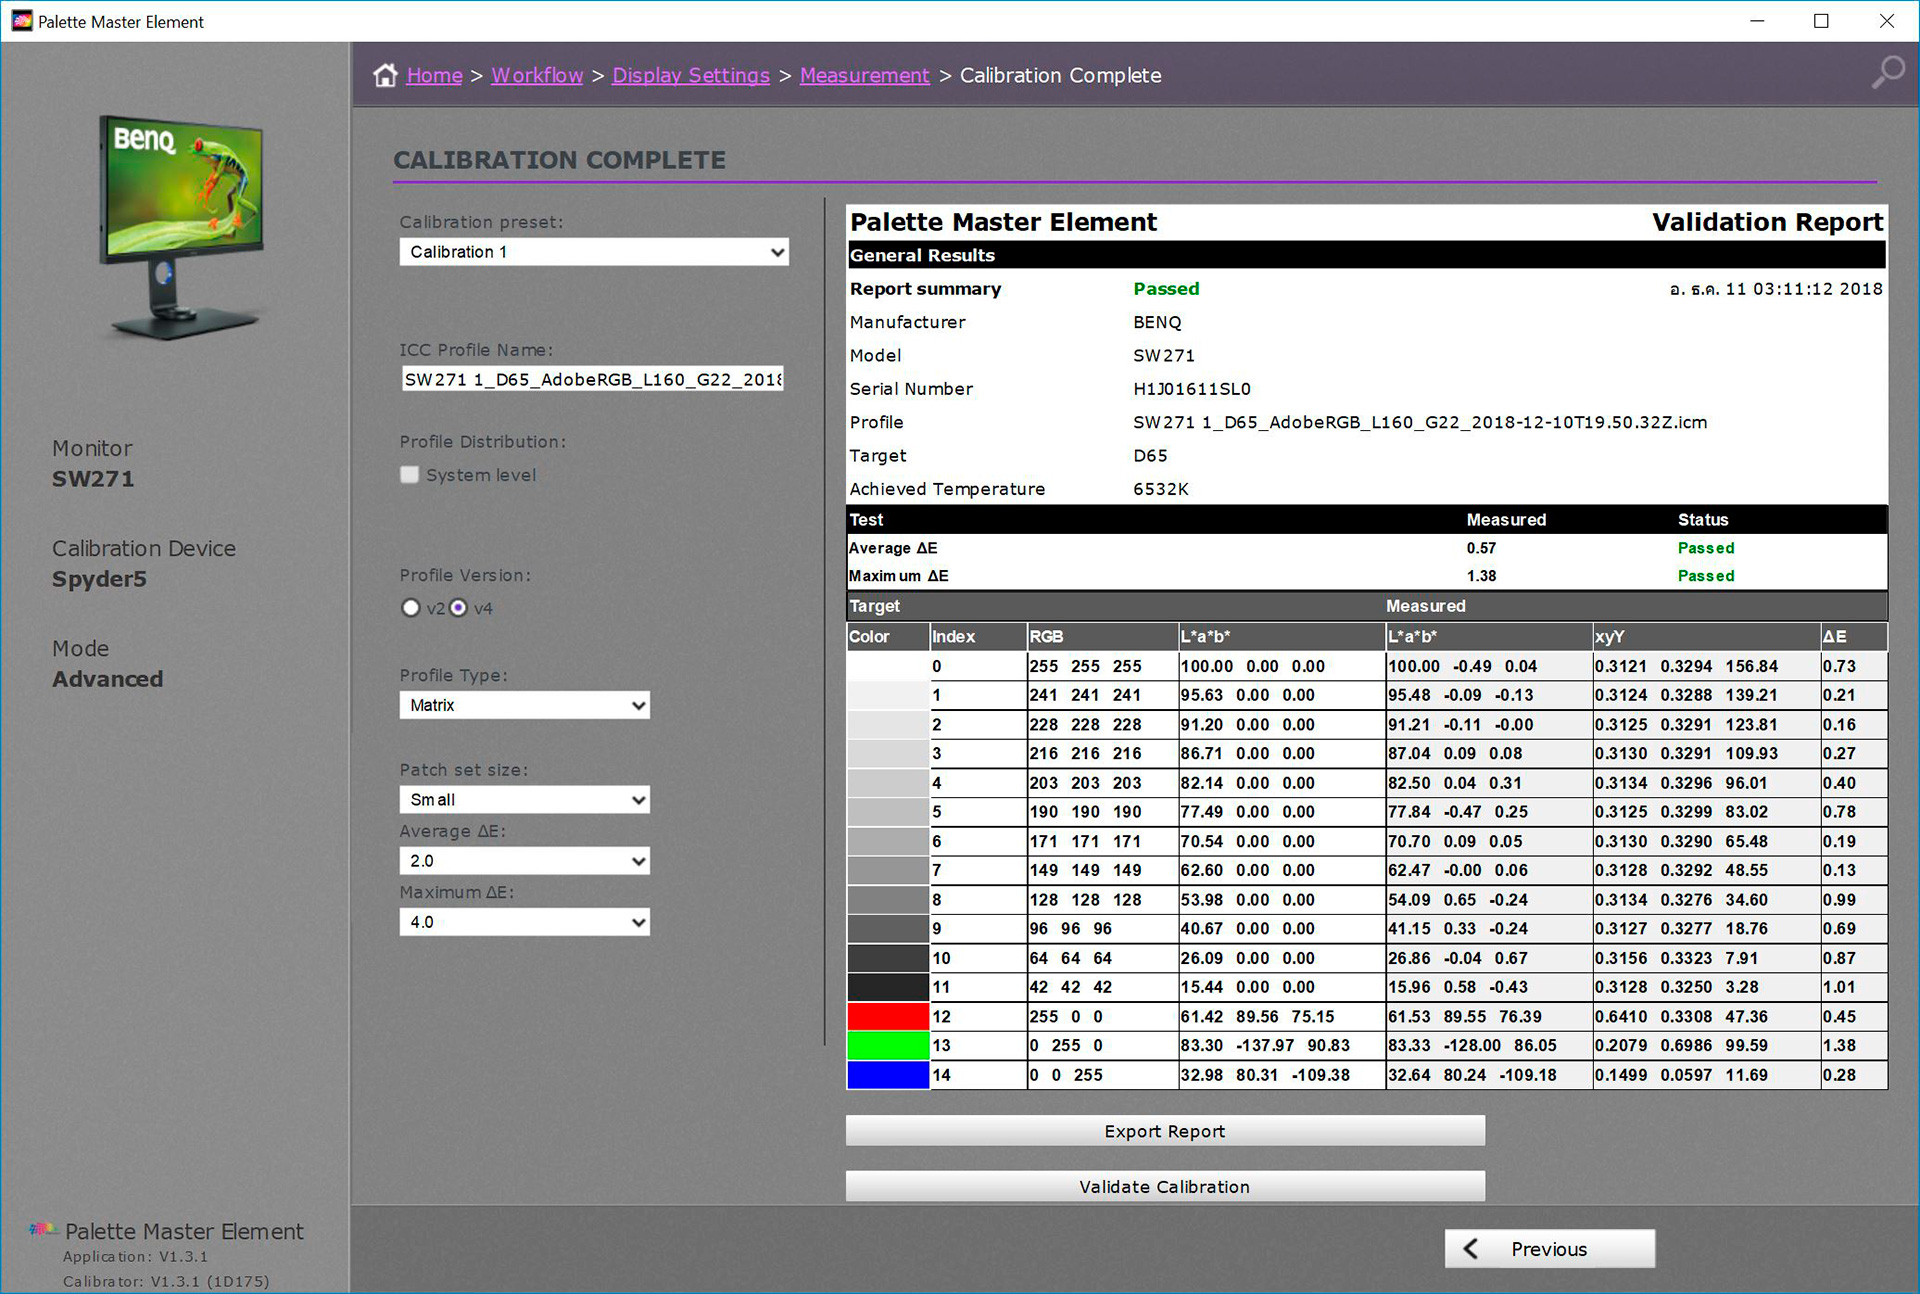The width and height of the screenshot is (1920, 1294).
Task: Click Calibration Device Spyder5 label
Action: point(144,564)
